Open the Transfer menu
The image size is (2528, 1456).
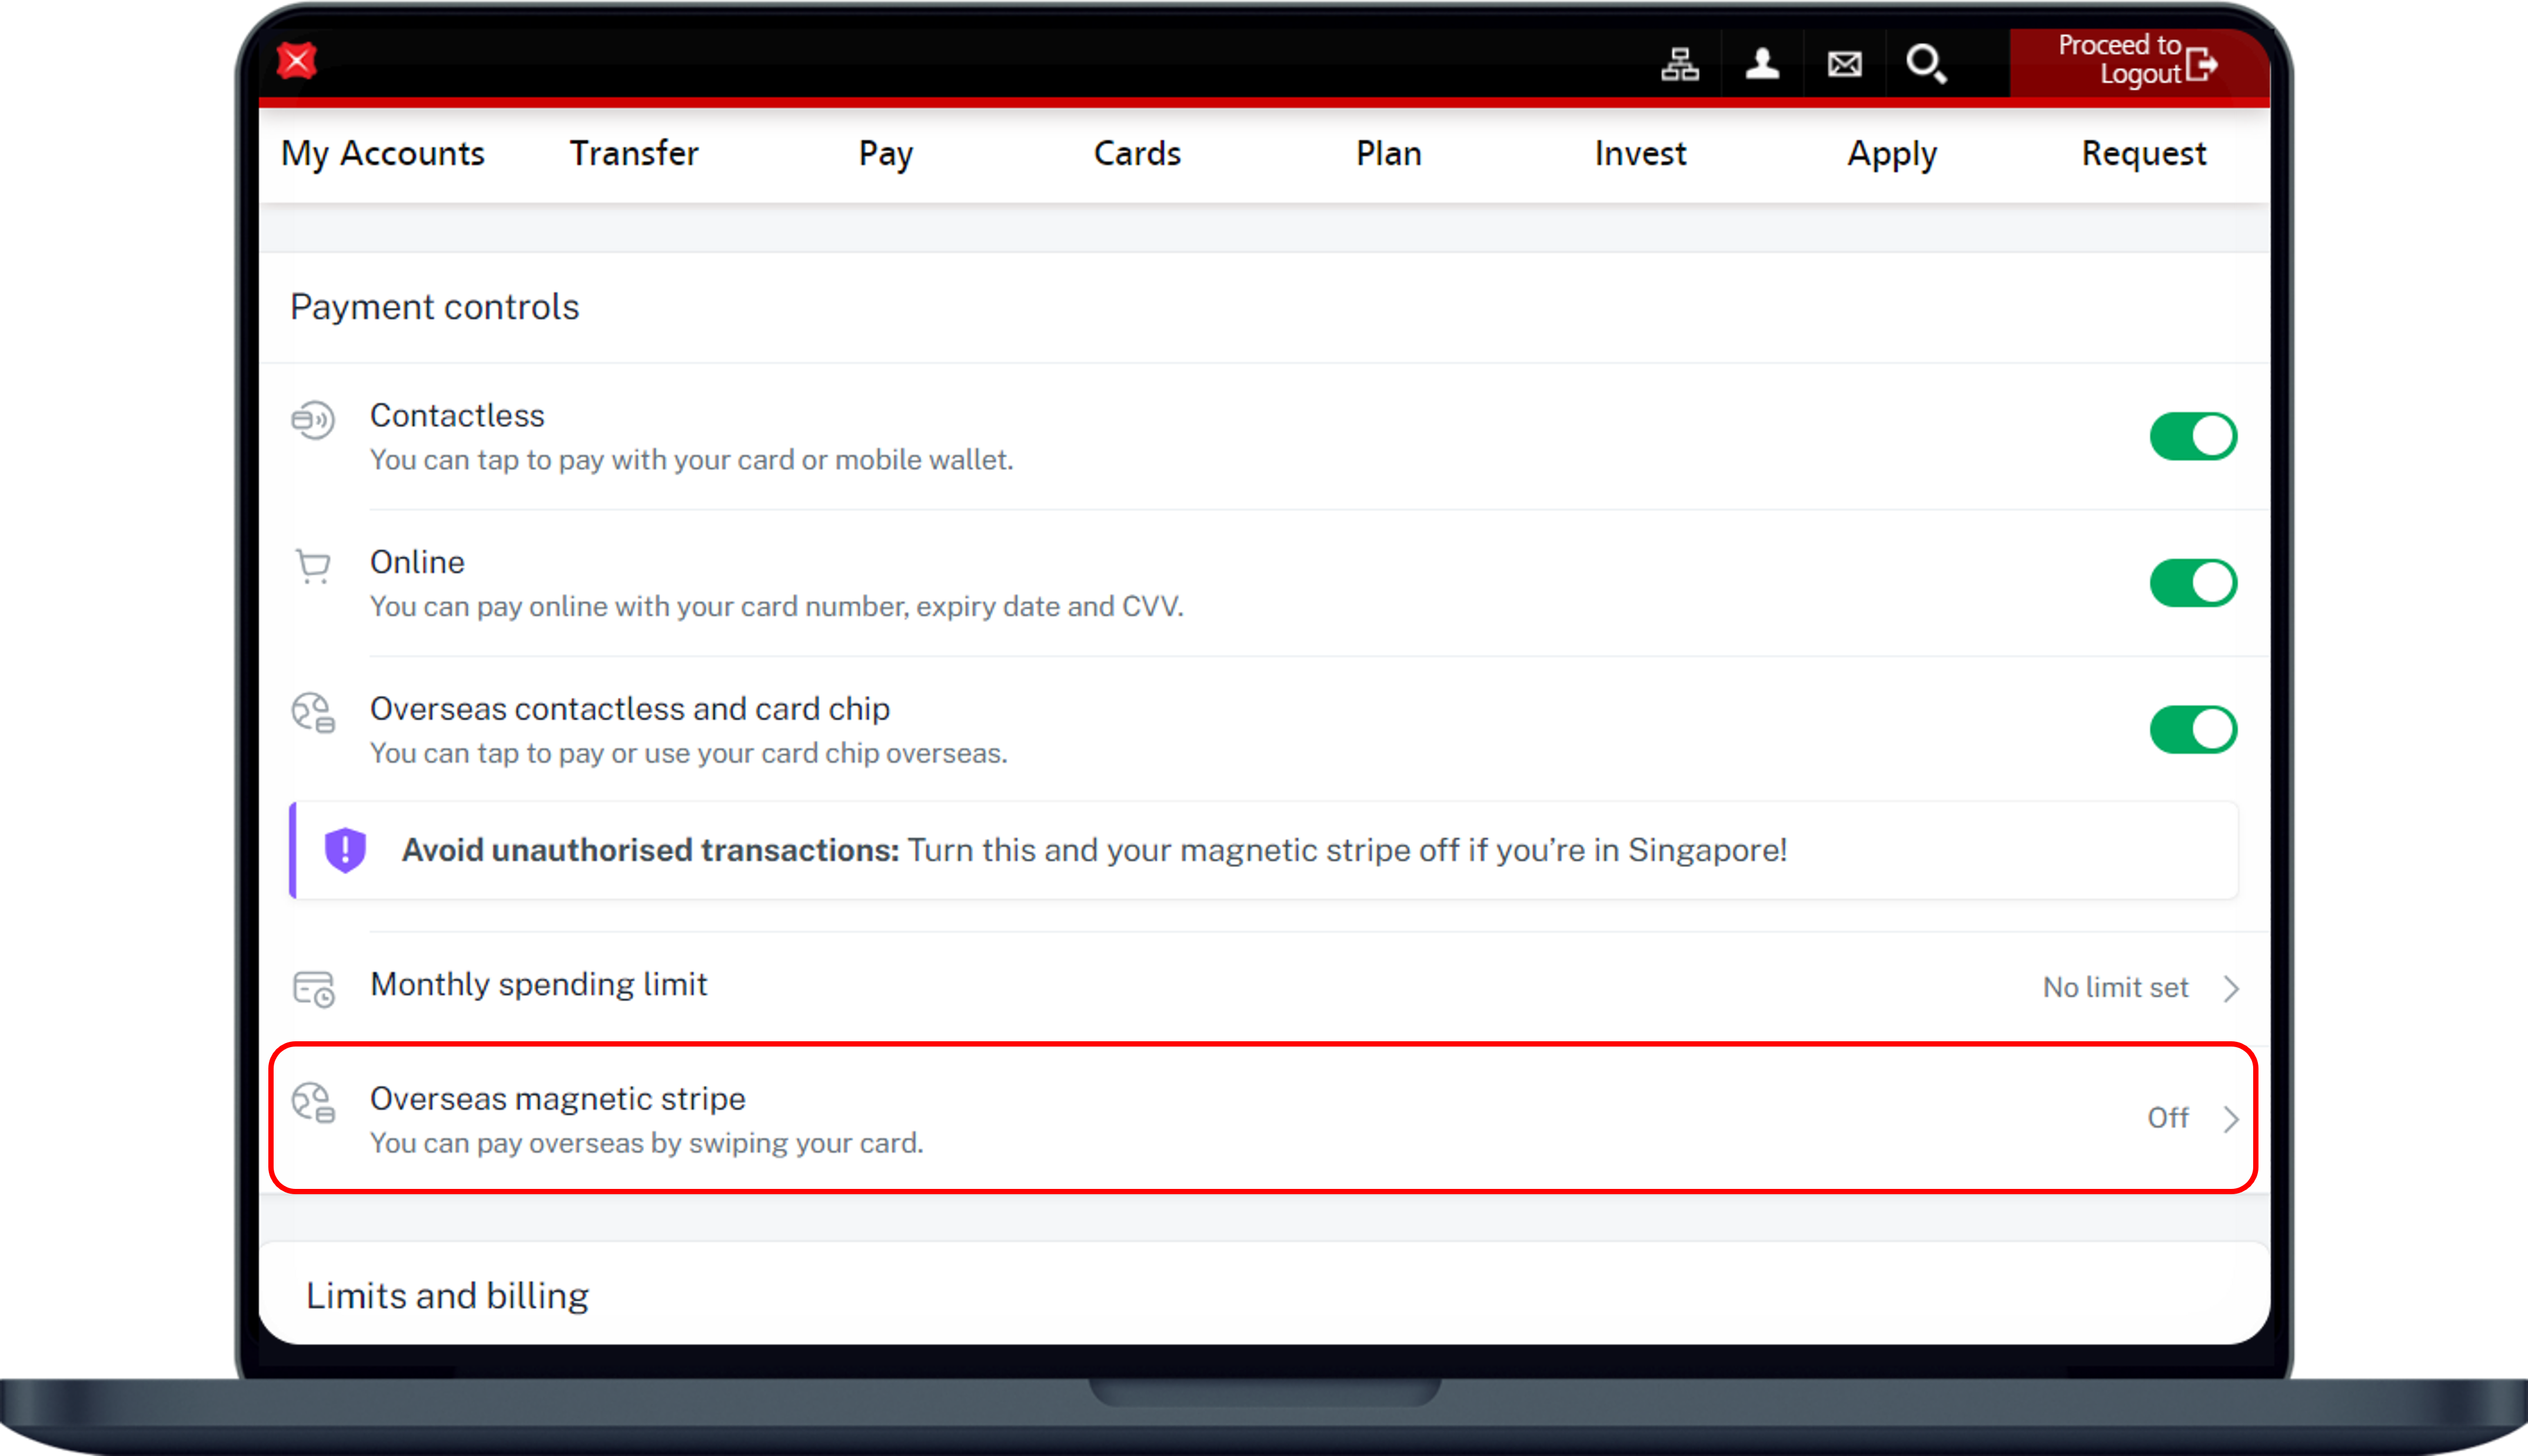634,153
